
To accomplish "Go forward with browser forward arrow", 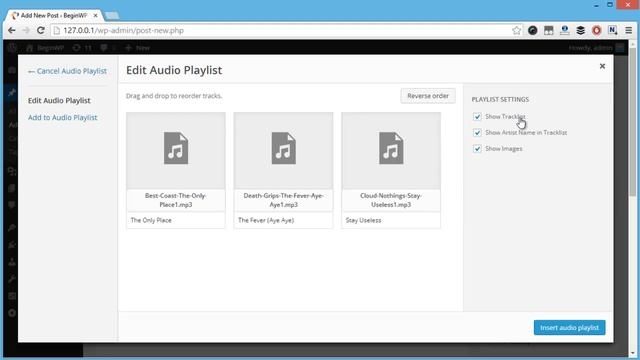I will [26, 31].
